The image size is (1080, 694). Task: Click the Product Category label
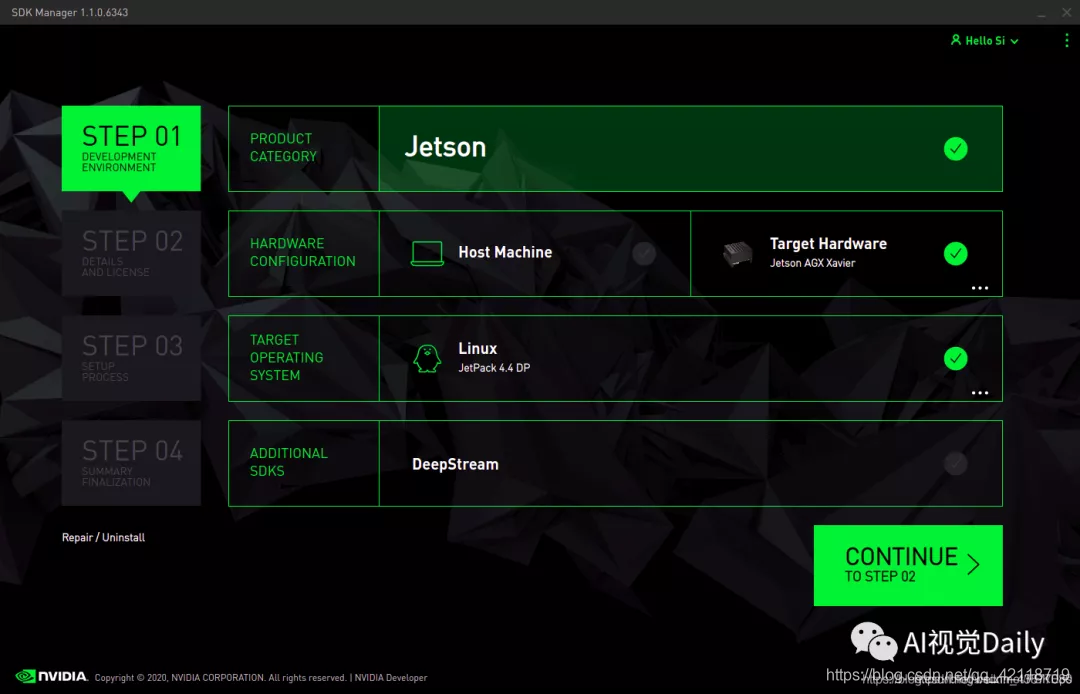[283, 147]
